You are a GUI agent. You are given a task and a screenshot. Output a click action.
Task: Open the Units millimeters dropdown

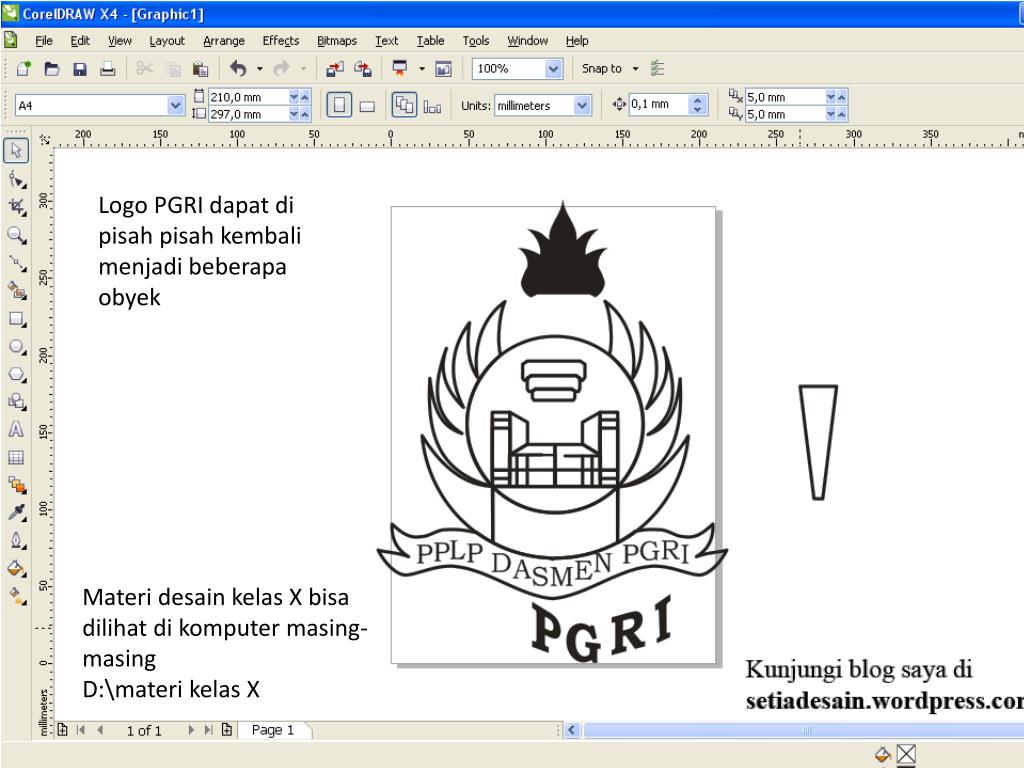[x=583, y=105]
